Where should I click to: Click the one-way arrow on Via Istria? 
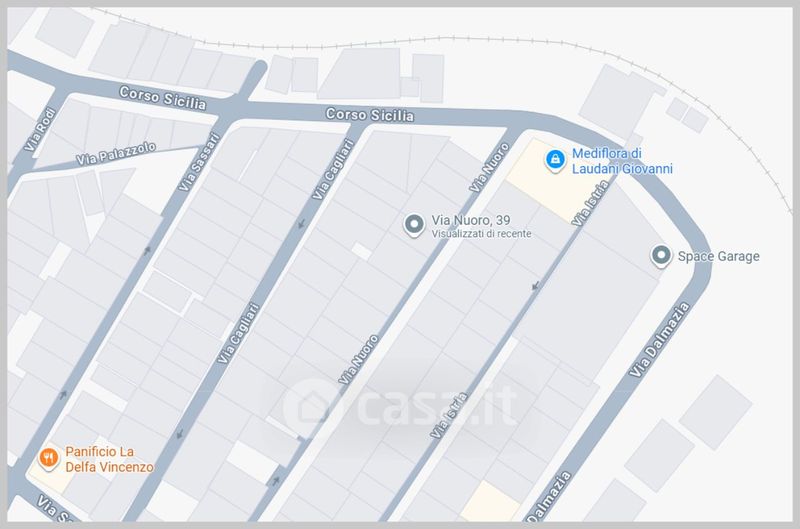click(x=535, y=286)
